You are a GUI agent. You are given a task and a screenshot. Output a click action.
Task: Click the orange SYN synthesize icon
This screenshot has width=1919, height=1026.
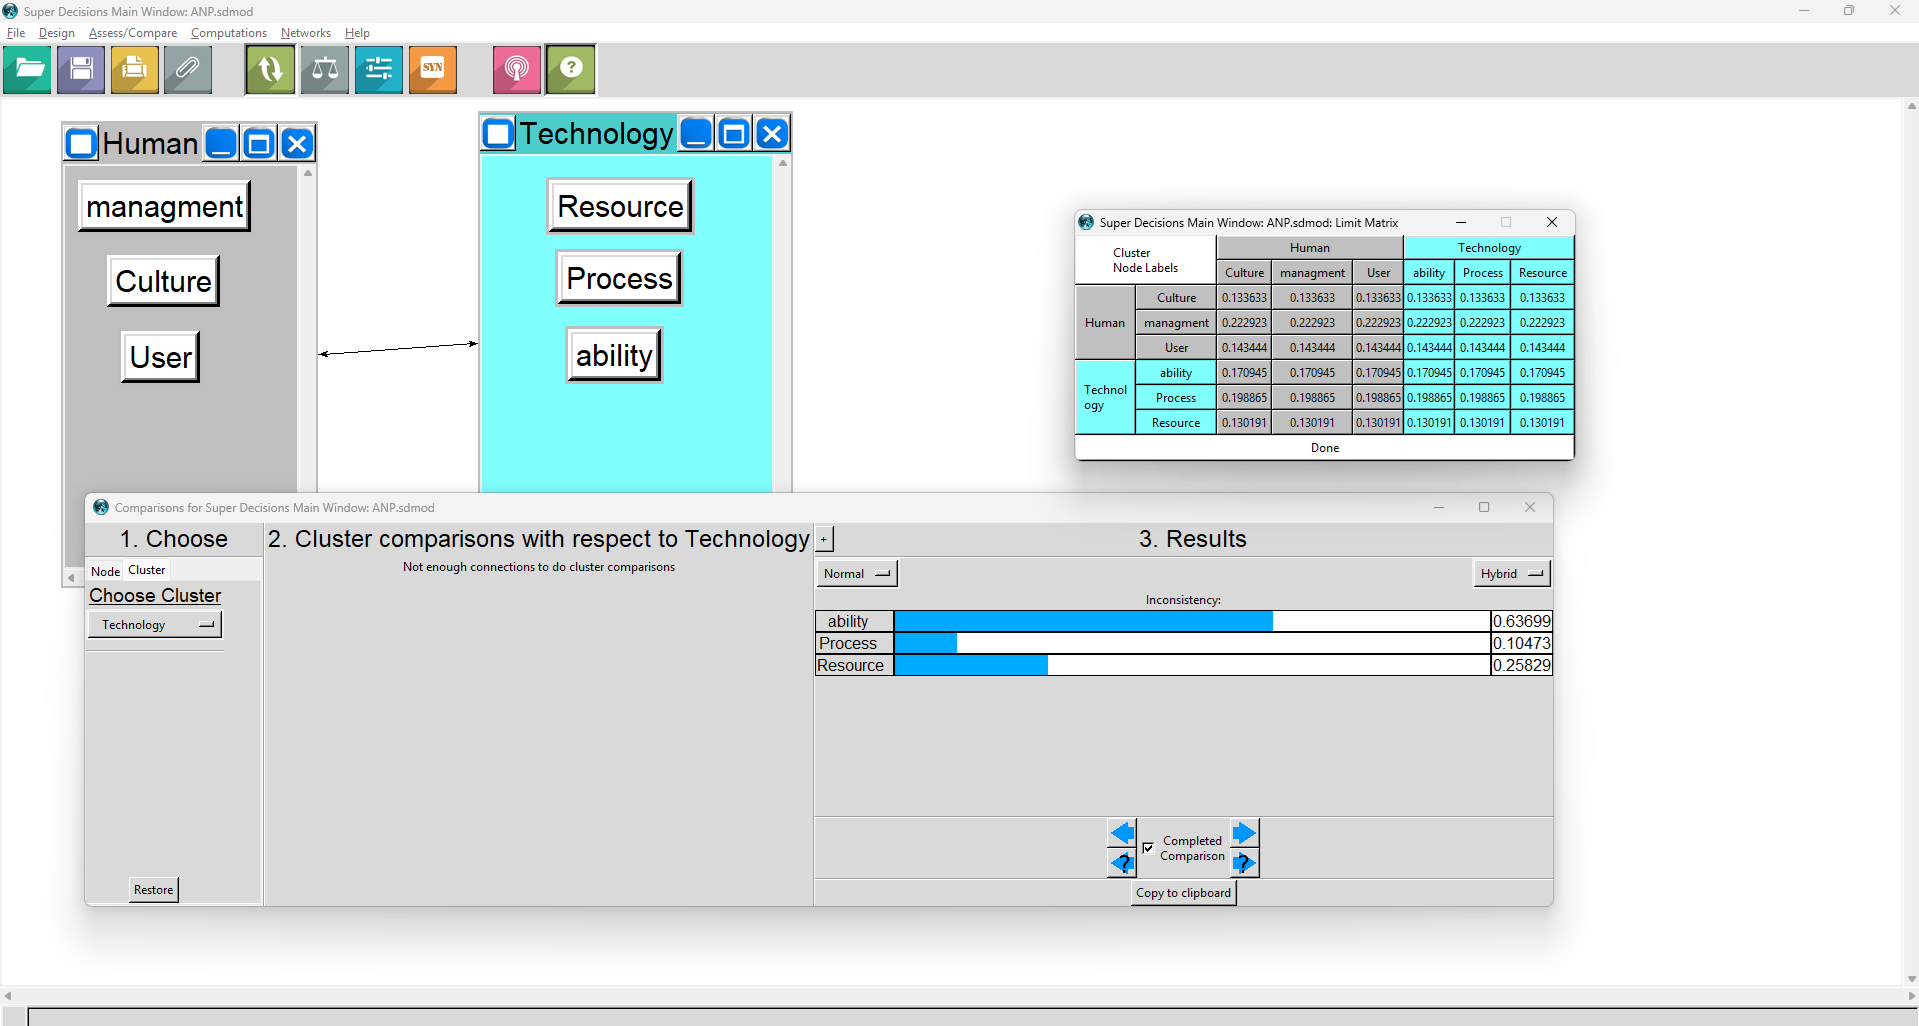[x=433, y=70]
